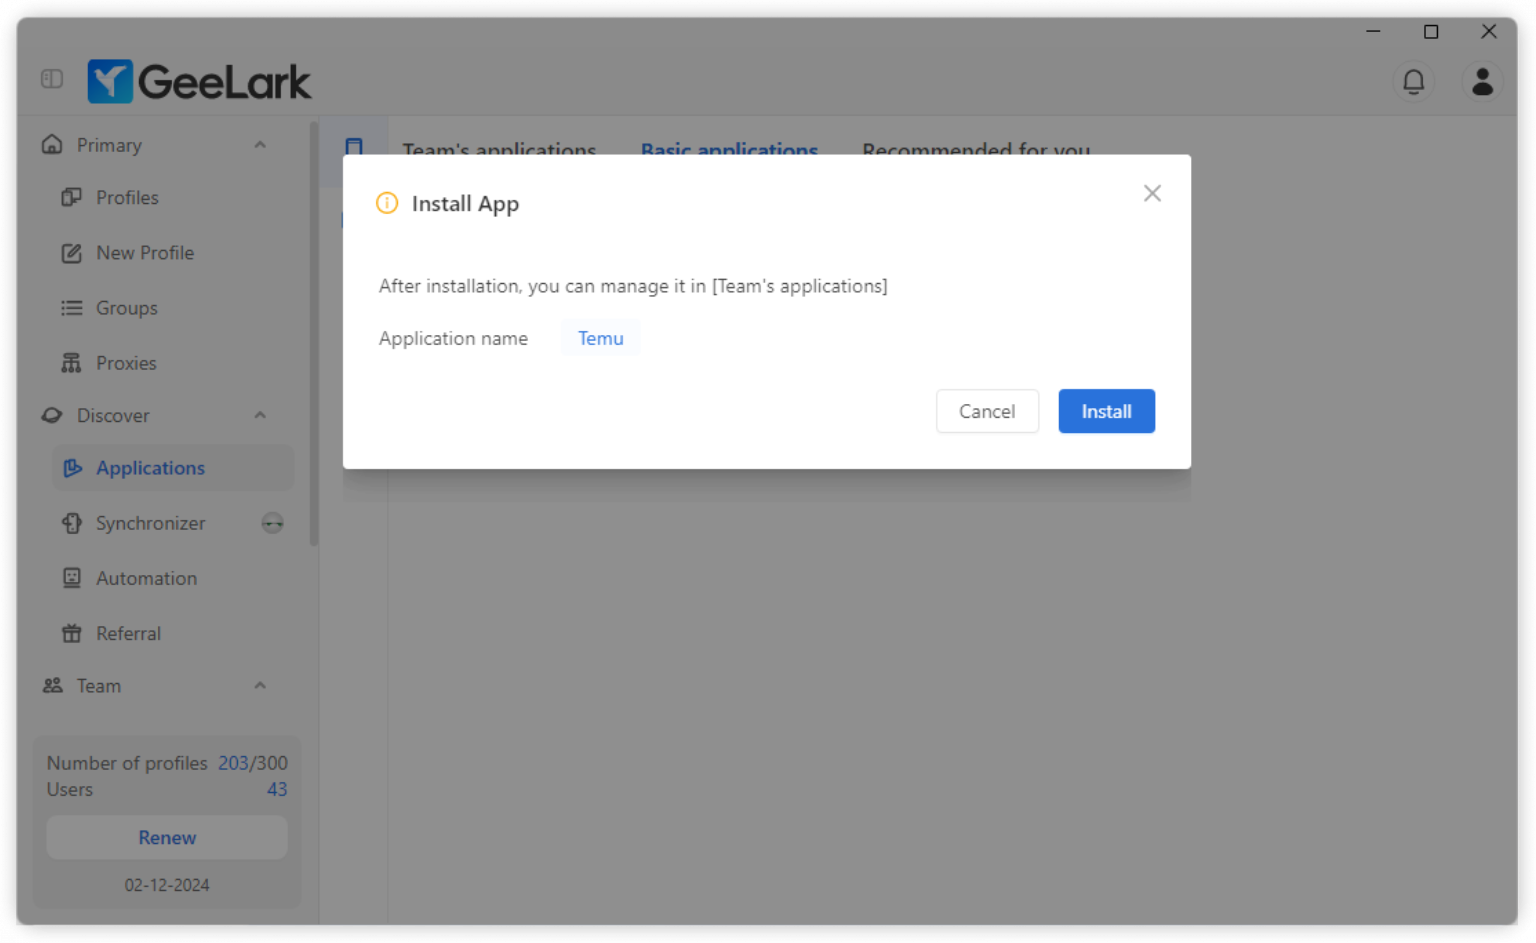Collapse the Discover section chevron
1536x943 pixels.
(x=260, y=415)
